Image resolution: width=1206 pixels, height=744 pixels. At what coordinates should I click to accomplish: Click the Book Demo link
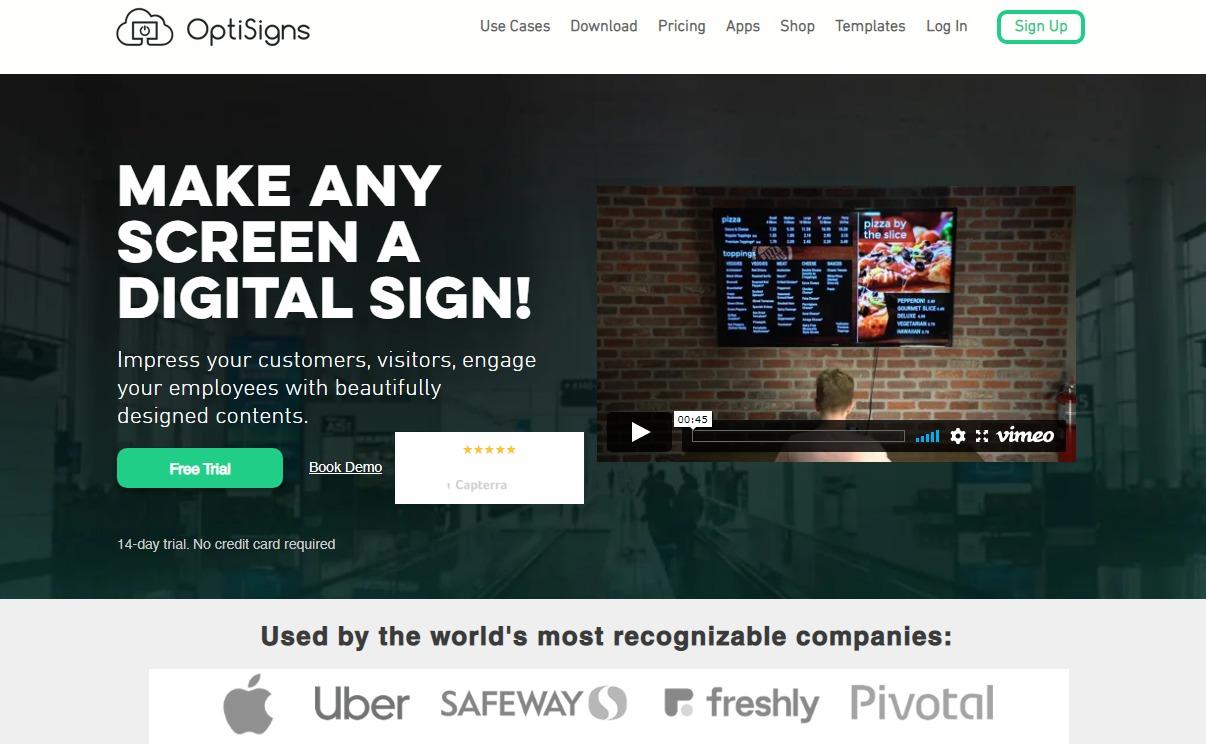pyautogui.click(x=345, y=467)
